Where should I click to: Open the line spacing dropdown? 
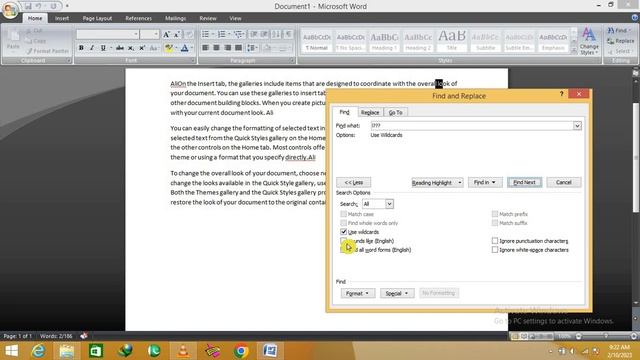click(x=252, y=48)
